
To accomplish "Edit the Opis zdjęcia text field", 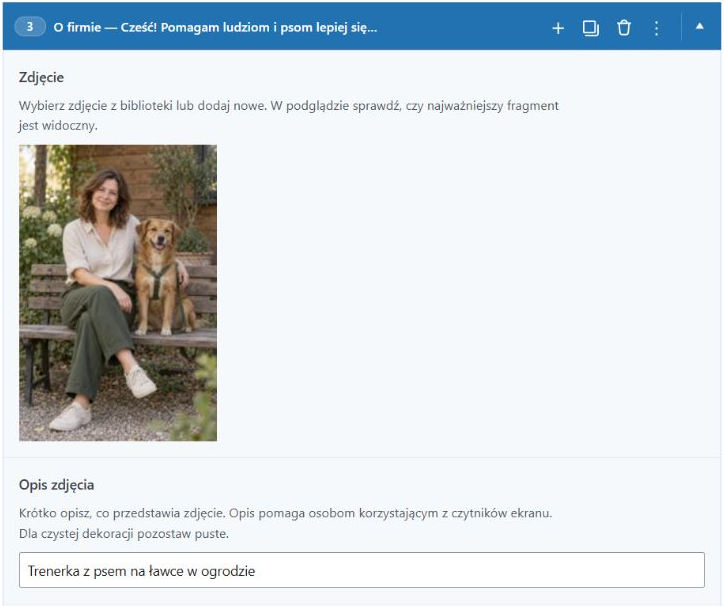I will point(362,570).
